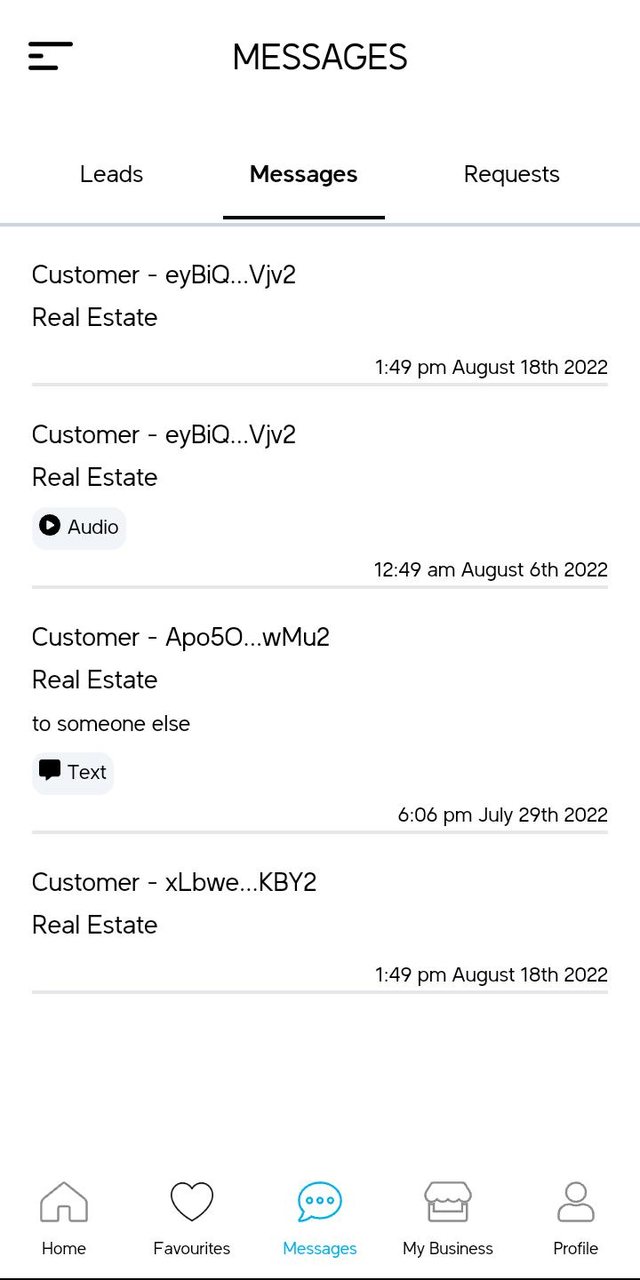The height and width of the screenshot is (1280, 640).
Task: Tap the Messages chat bubble icon
Action: 319,1203
